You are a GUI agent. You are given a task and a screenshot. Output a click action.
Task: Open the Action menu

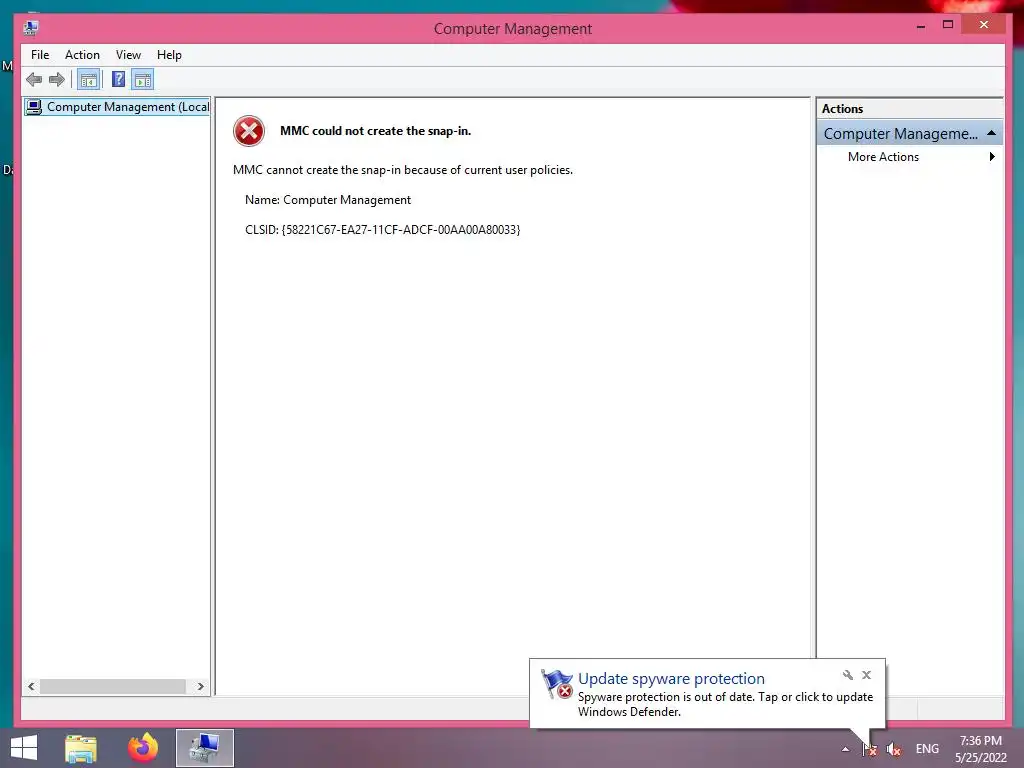[82, 55]
